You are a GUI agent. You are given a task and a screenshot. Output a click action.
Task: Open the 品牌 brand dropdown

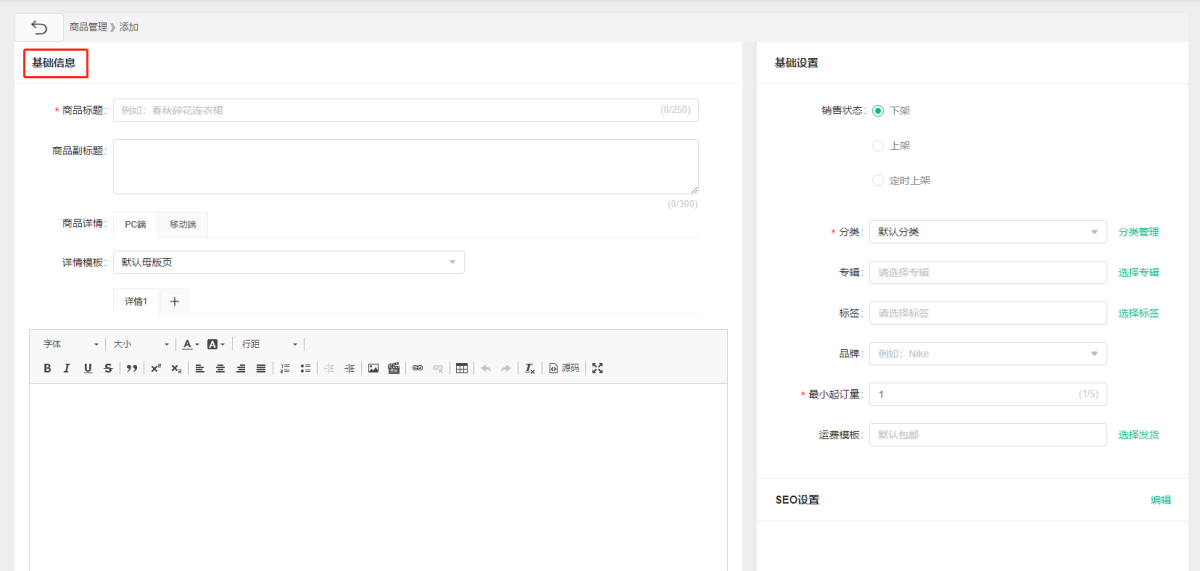987,353
